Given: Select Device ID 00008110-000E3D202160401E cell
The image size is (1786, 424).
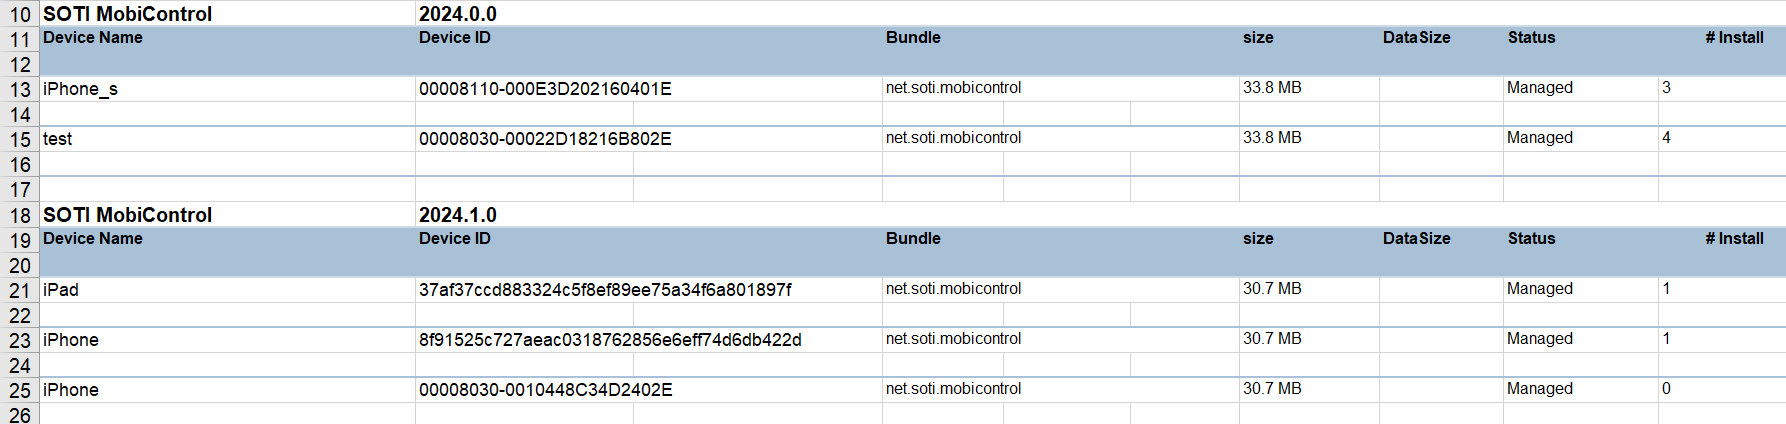Looking at the screenshot, I should point(649,89).
